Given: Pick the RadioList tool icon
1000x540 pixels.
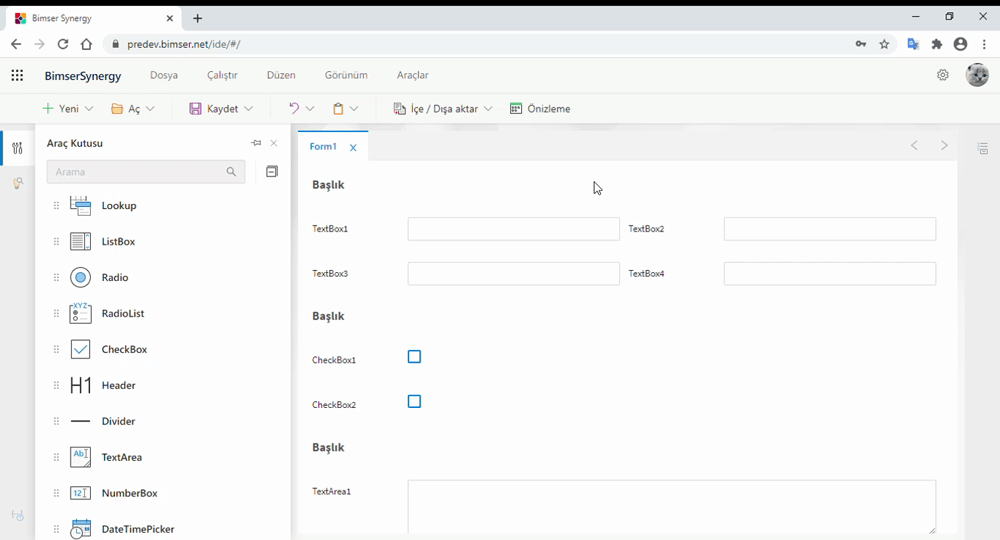Looking at the screenshot, I should coord(81,313).
